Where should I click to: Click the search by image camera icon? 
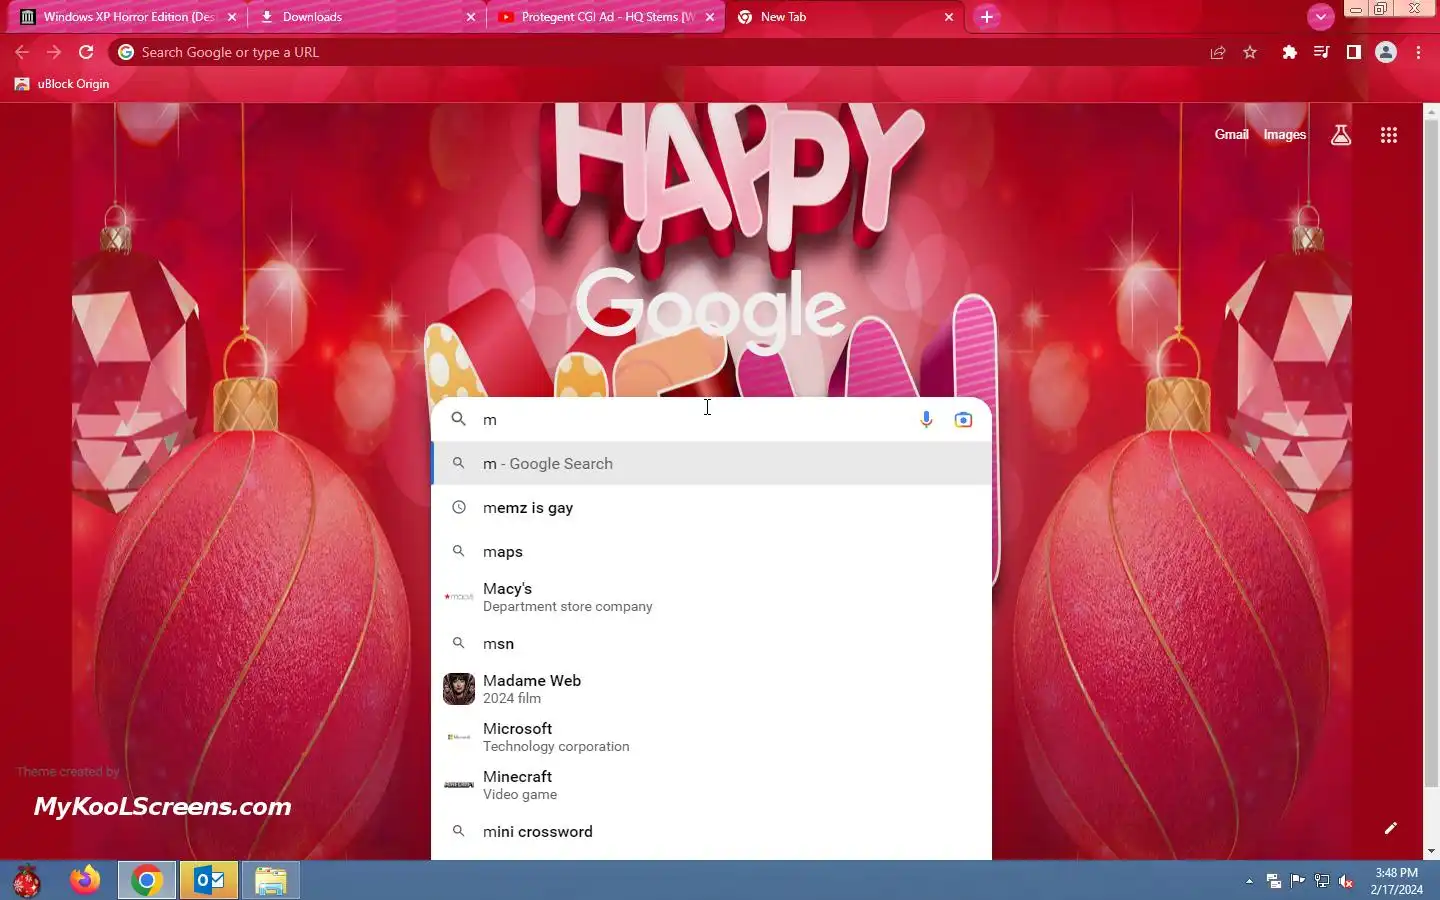pyautogui.click(x=963, y=420)
